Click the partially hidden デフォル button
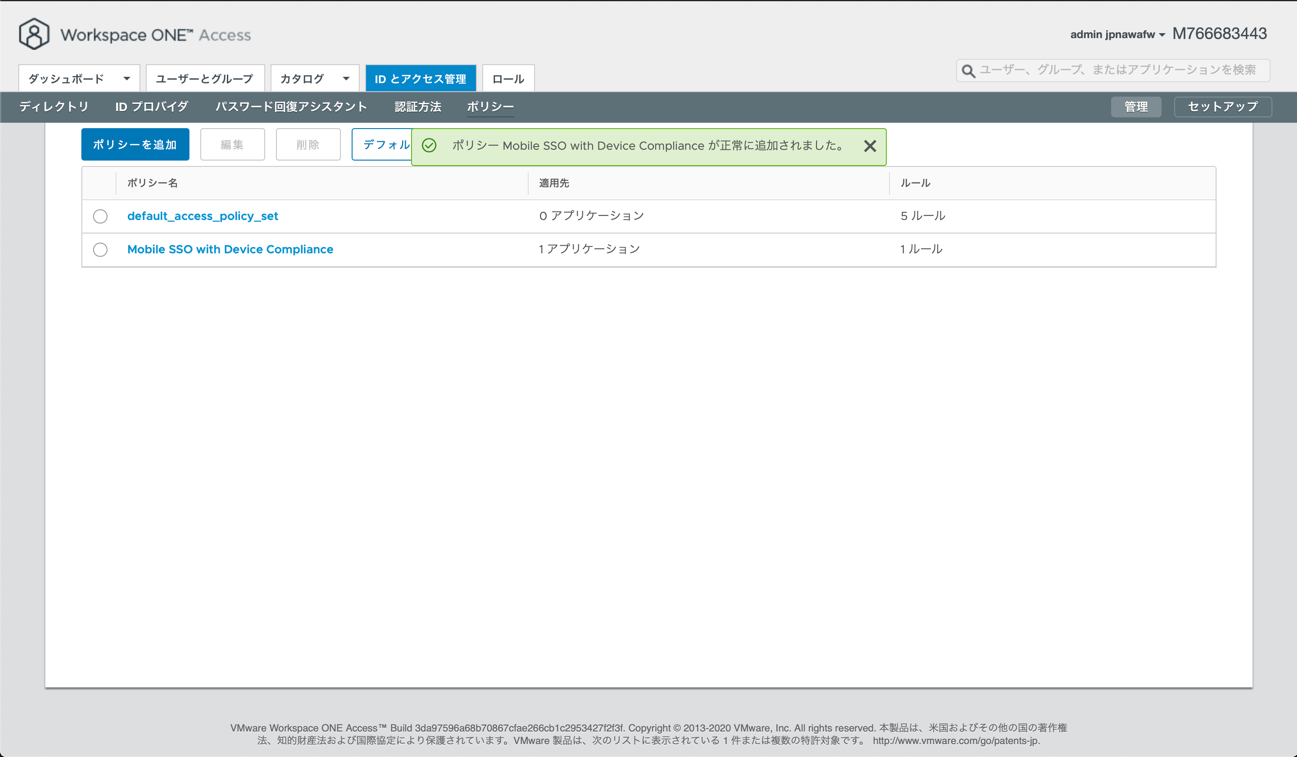The height and width of the screenshot is (757, 1297). click(x=382, y=145)
